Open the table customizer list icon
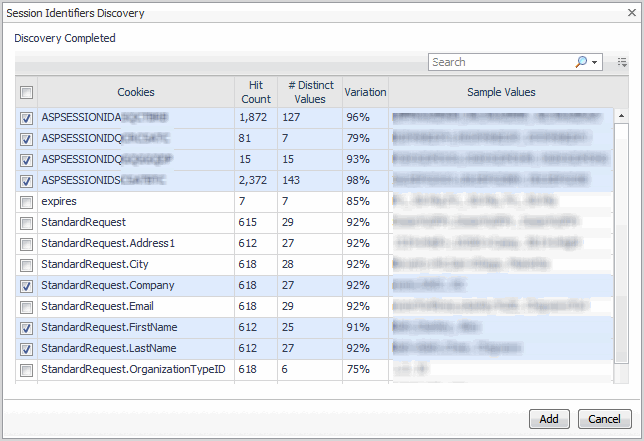 pos(622,62)
